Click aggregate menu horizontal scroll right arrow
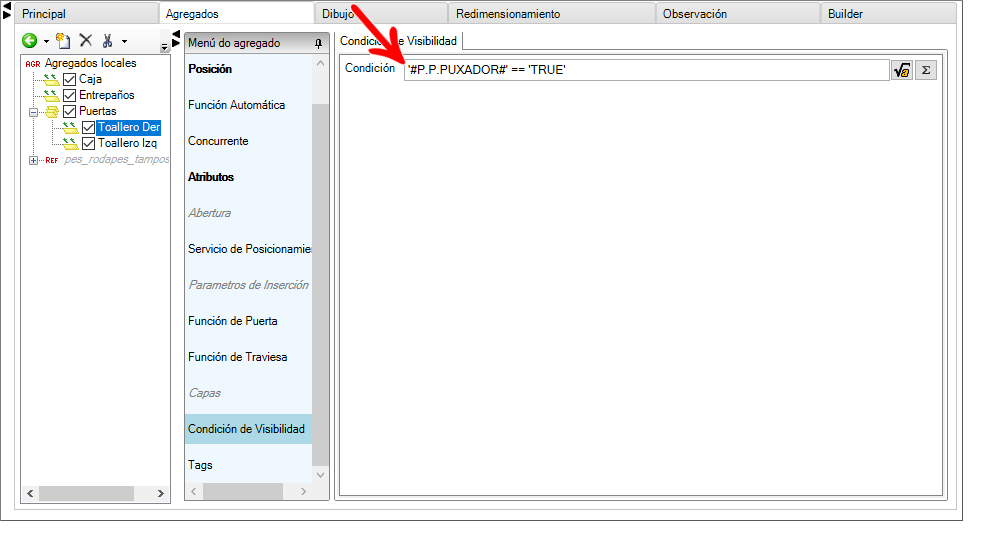Screen dimensions: 996x548 click(x=304, y=491)
